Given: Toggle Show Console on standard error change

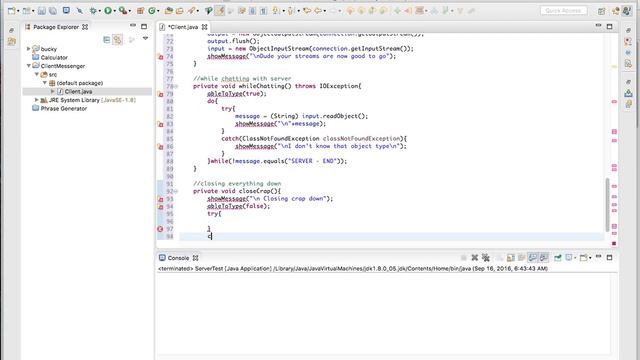Looking at the screenshot, I should point(544,258).
